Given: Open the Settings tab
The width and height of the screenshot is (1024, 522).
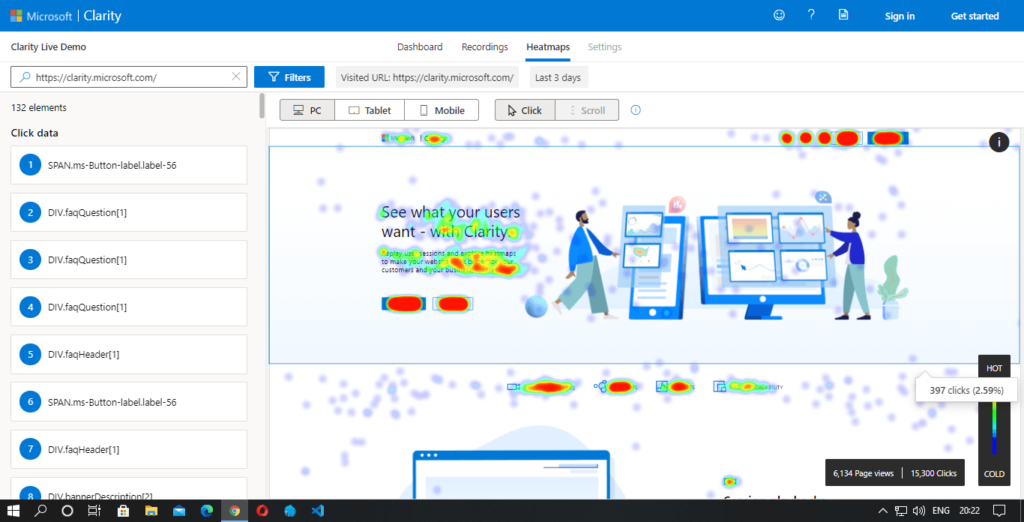Looking at the screenshot, I should click(605, 47).
